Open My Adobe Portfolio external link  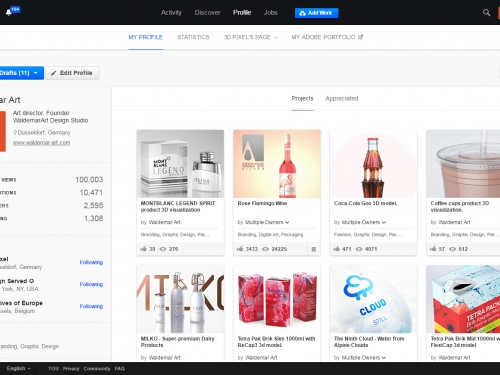[x=327, y=37]
